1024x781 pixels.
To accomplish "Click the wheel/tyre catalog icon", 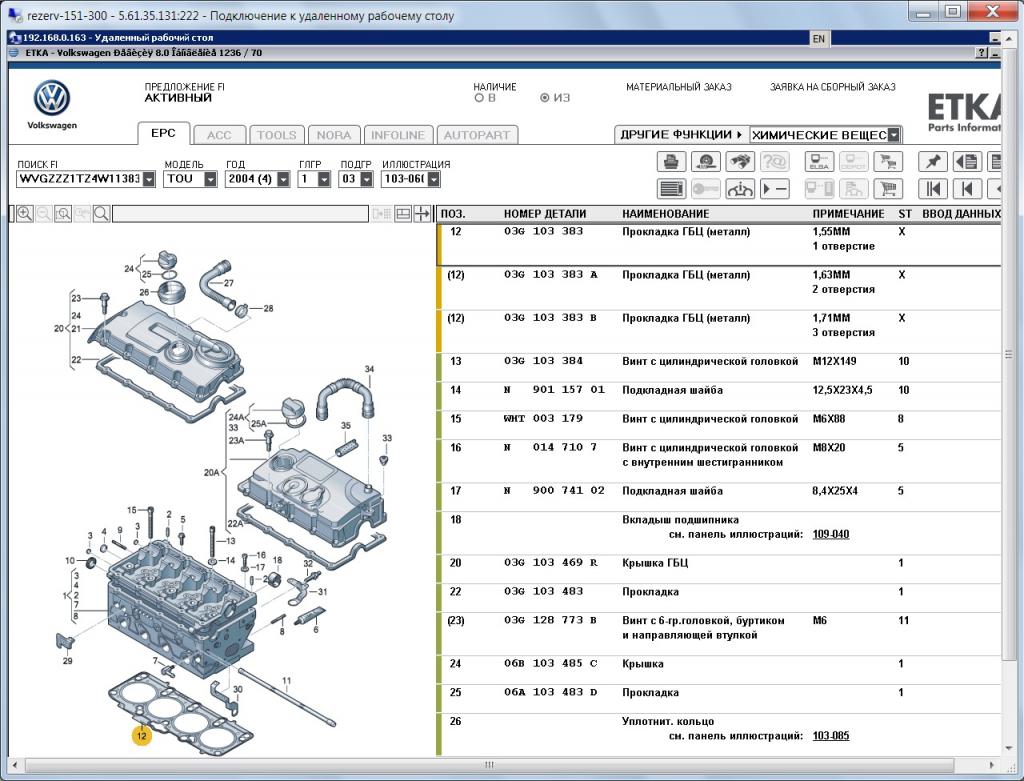I will [705, 161].
